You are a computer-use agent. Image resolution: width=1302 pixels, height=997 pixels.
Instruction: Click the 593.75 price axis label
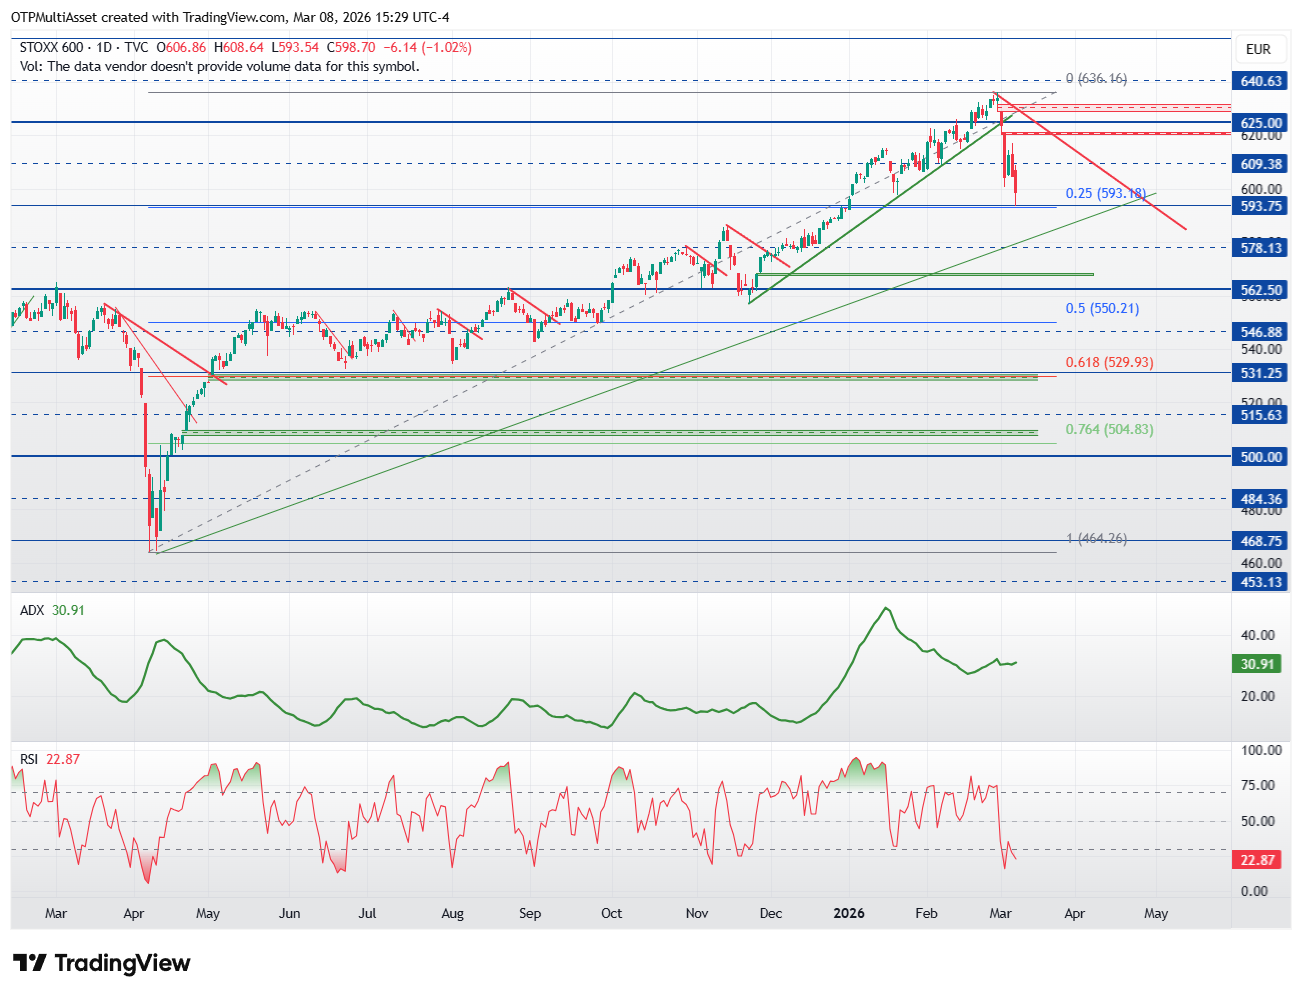click(x=1261, y=206)
